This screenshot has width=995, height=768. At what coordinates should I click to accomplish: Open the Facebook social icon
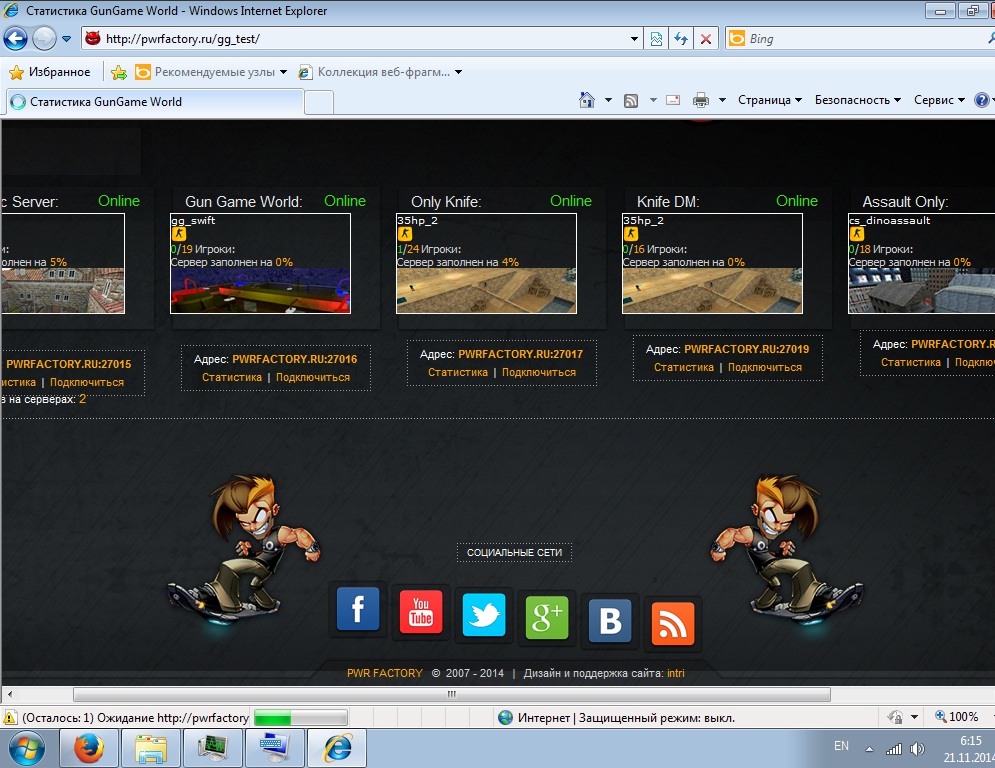point(358,610)
